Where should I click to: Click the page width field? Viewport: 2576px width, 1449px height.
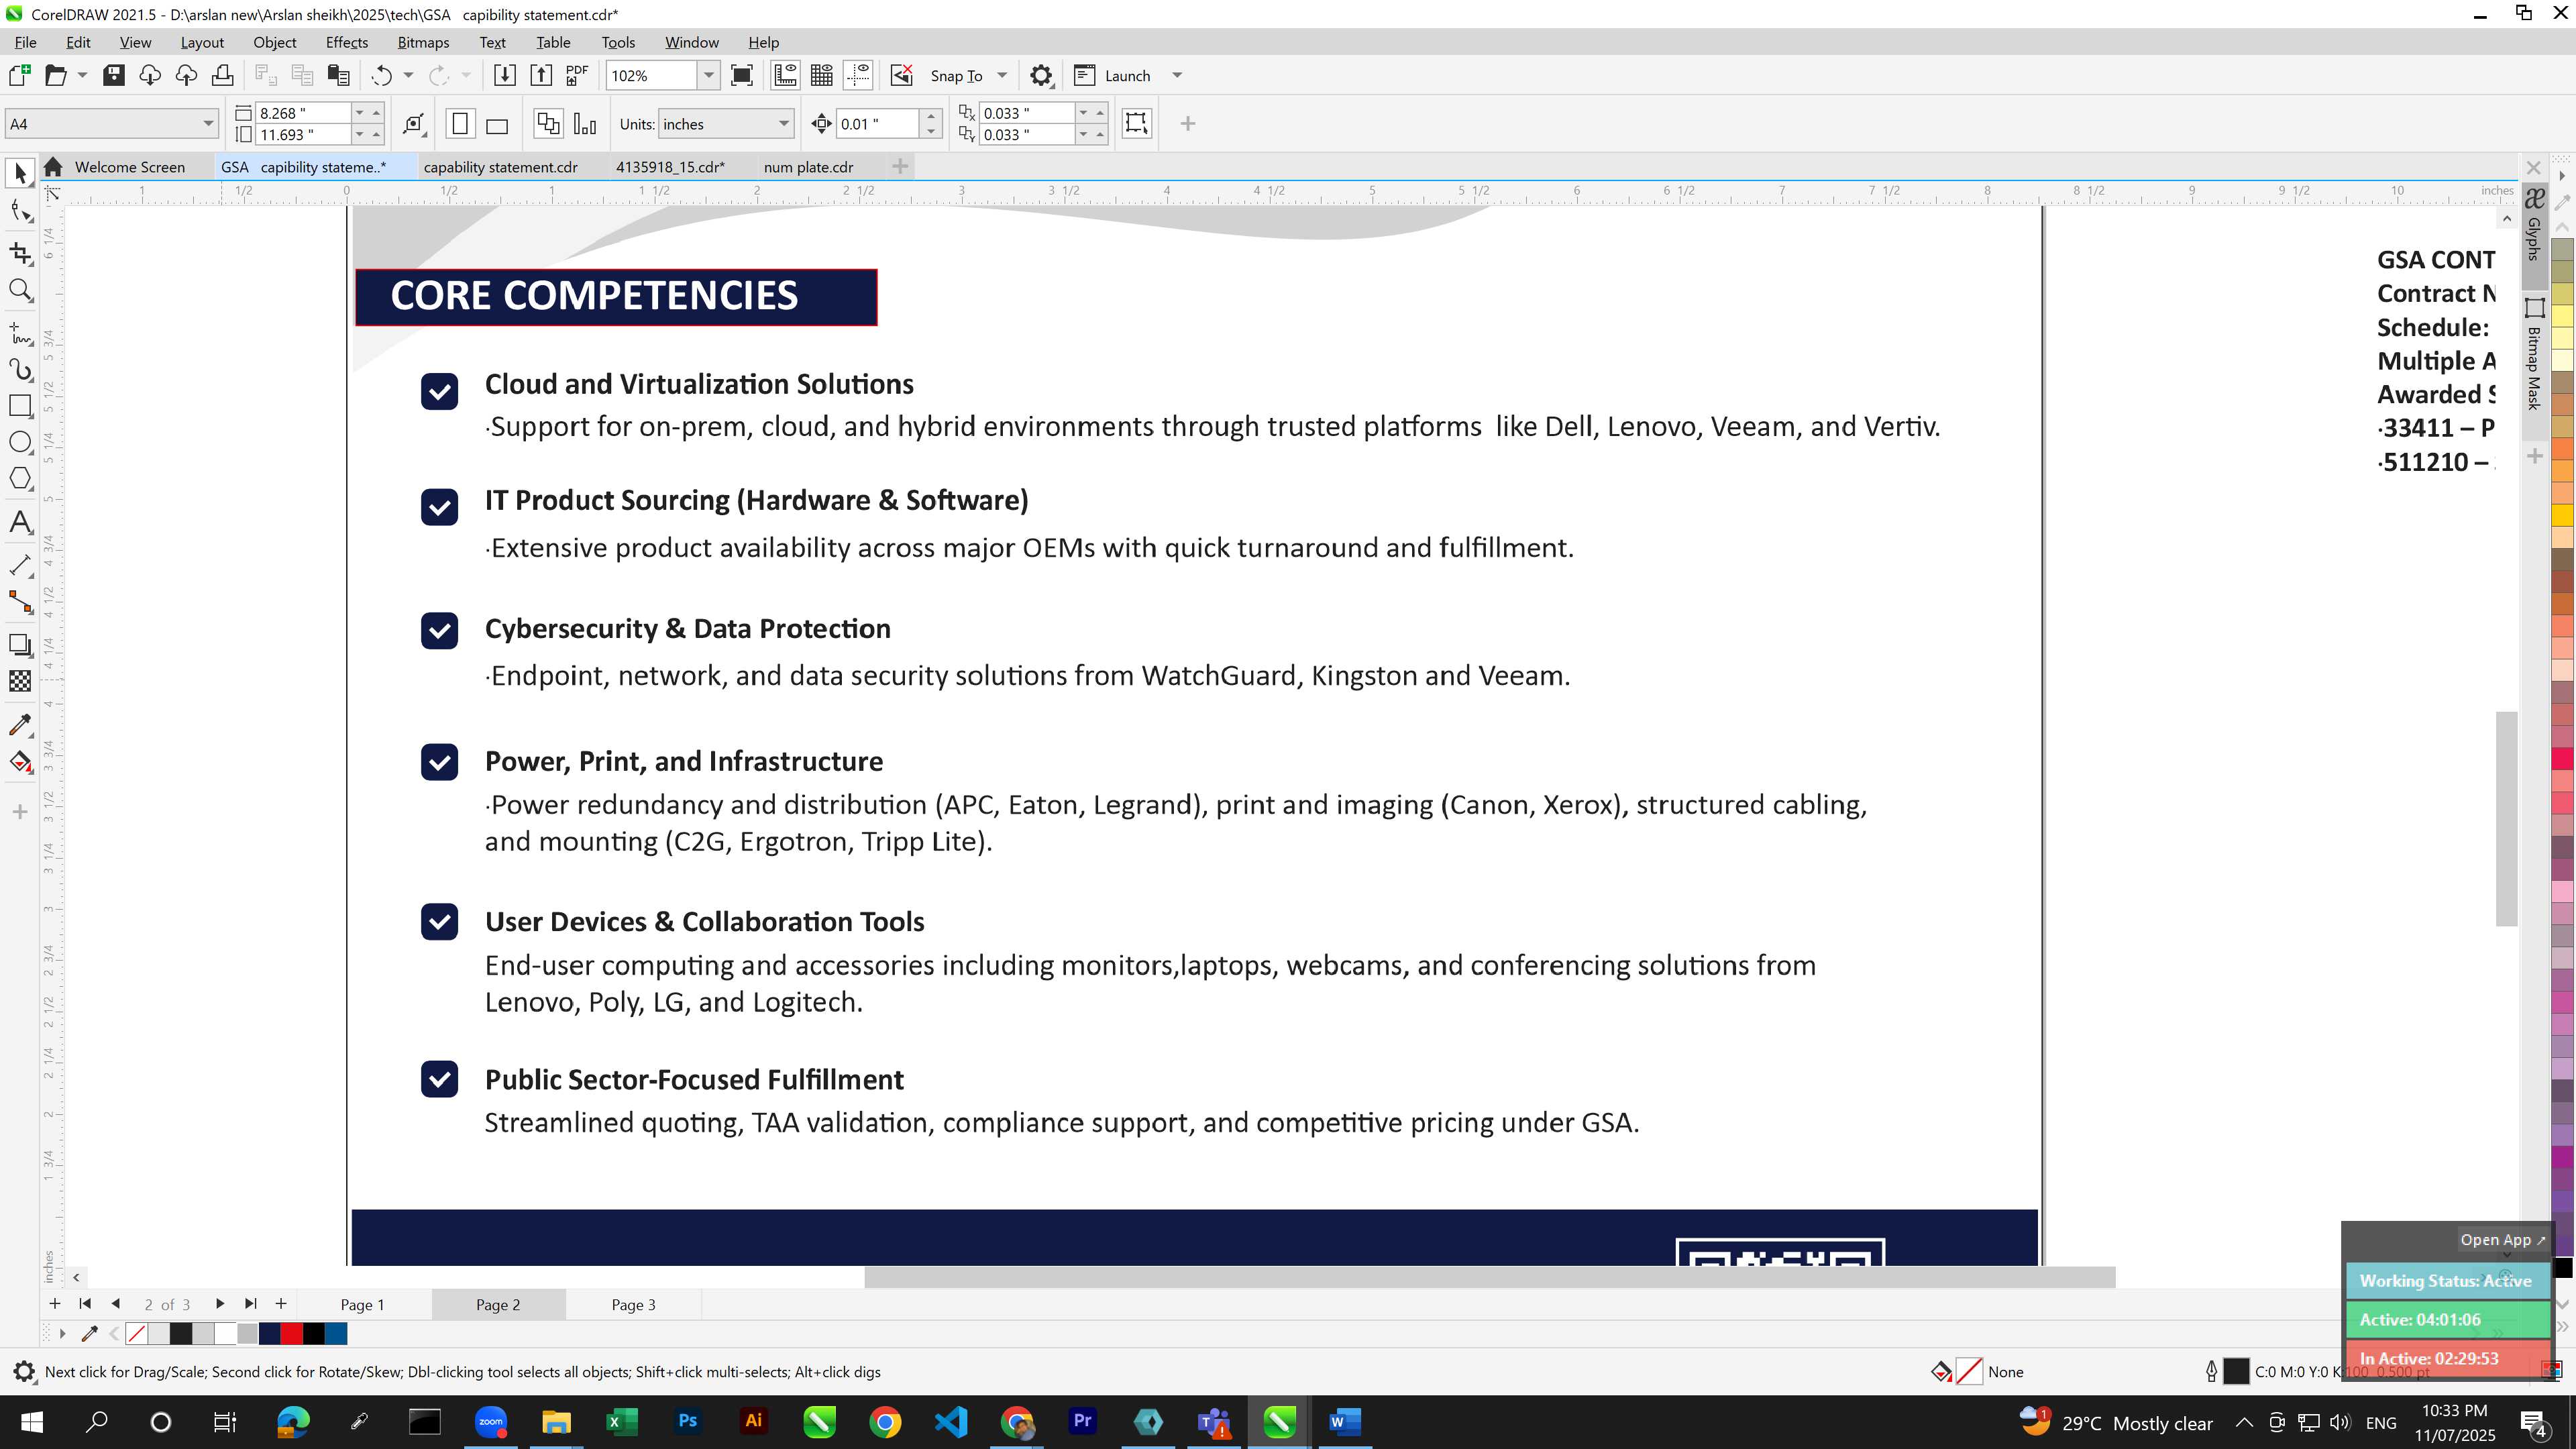coord(303,113)
